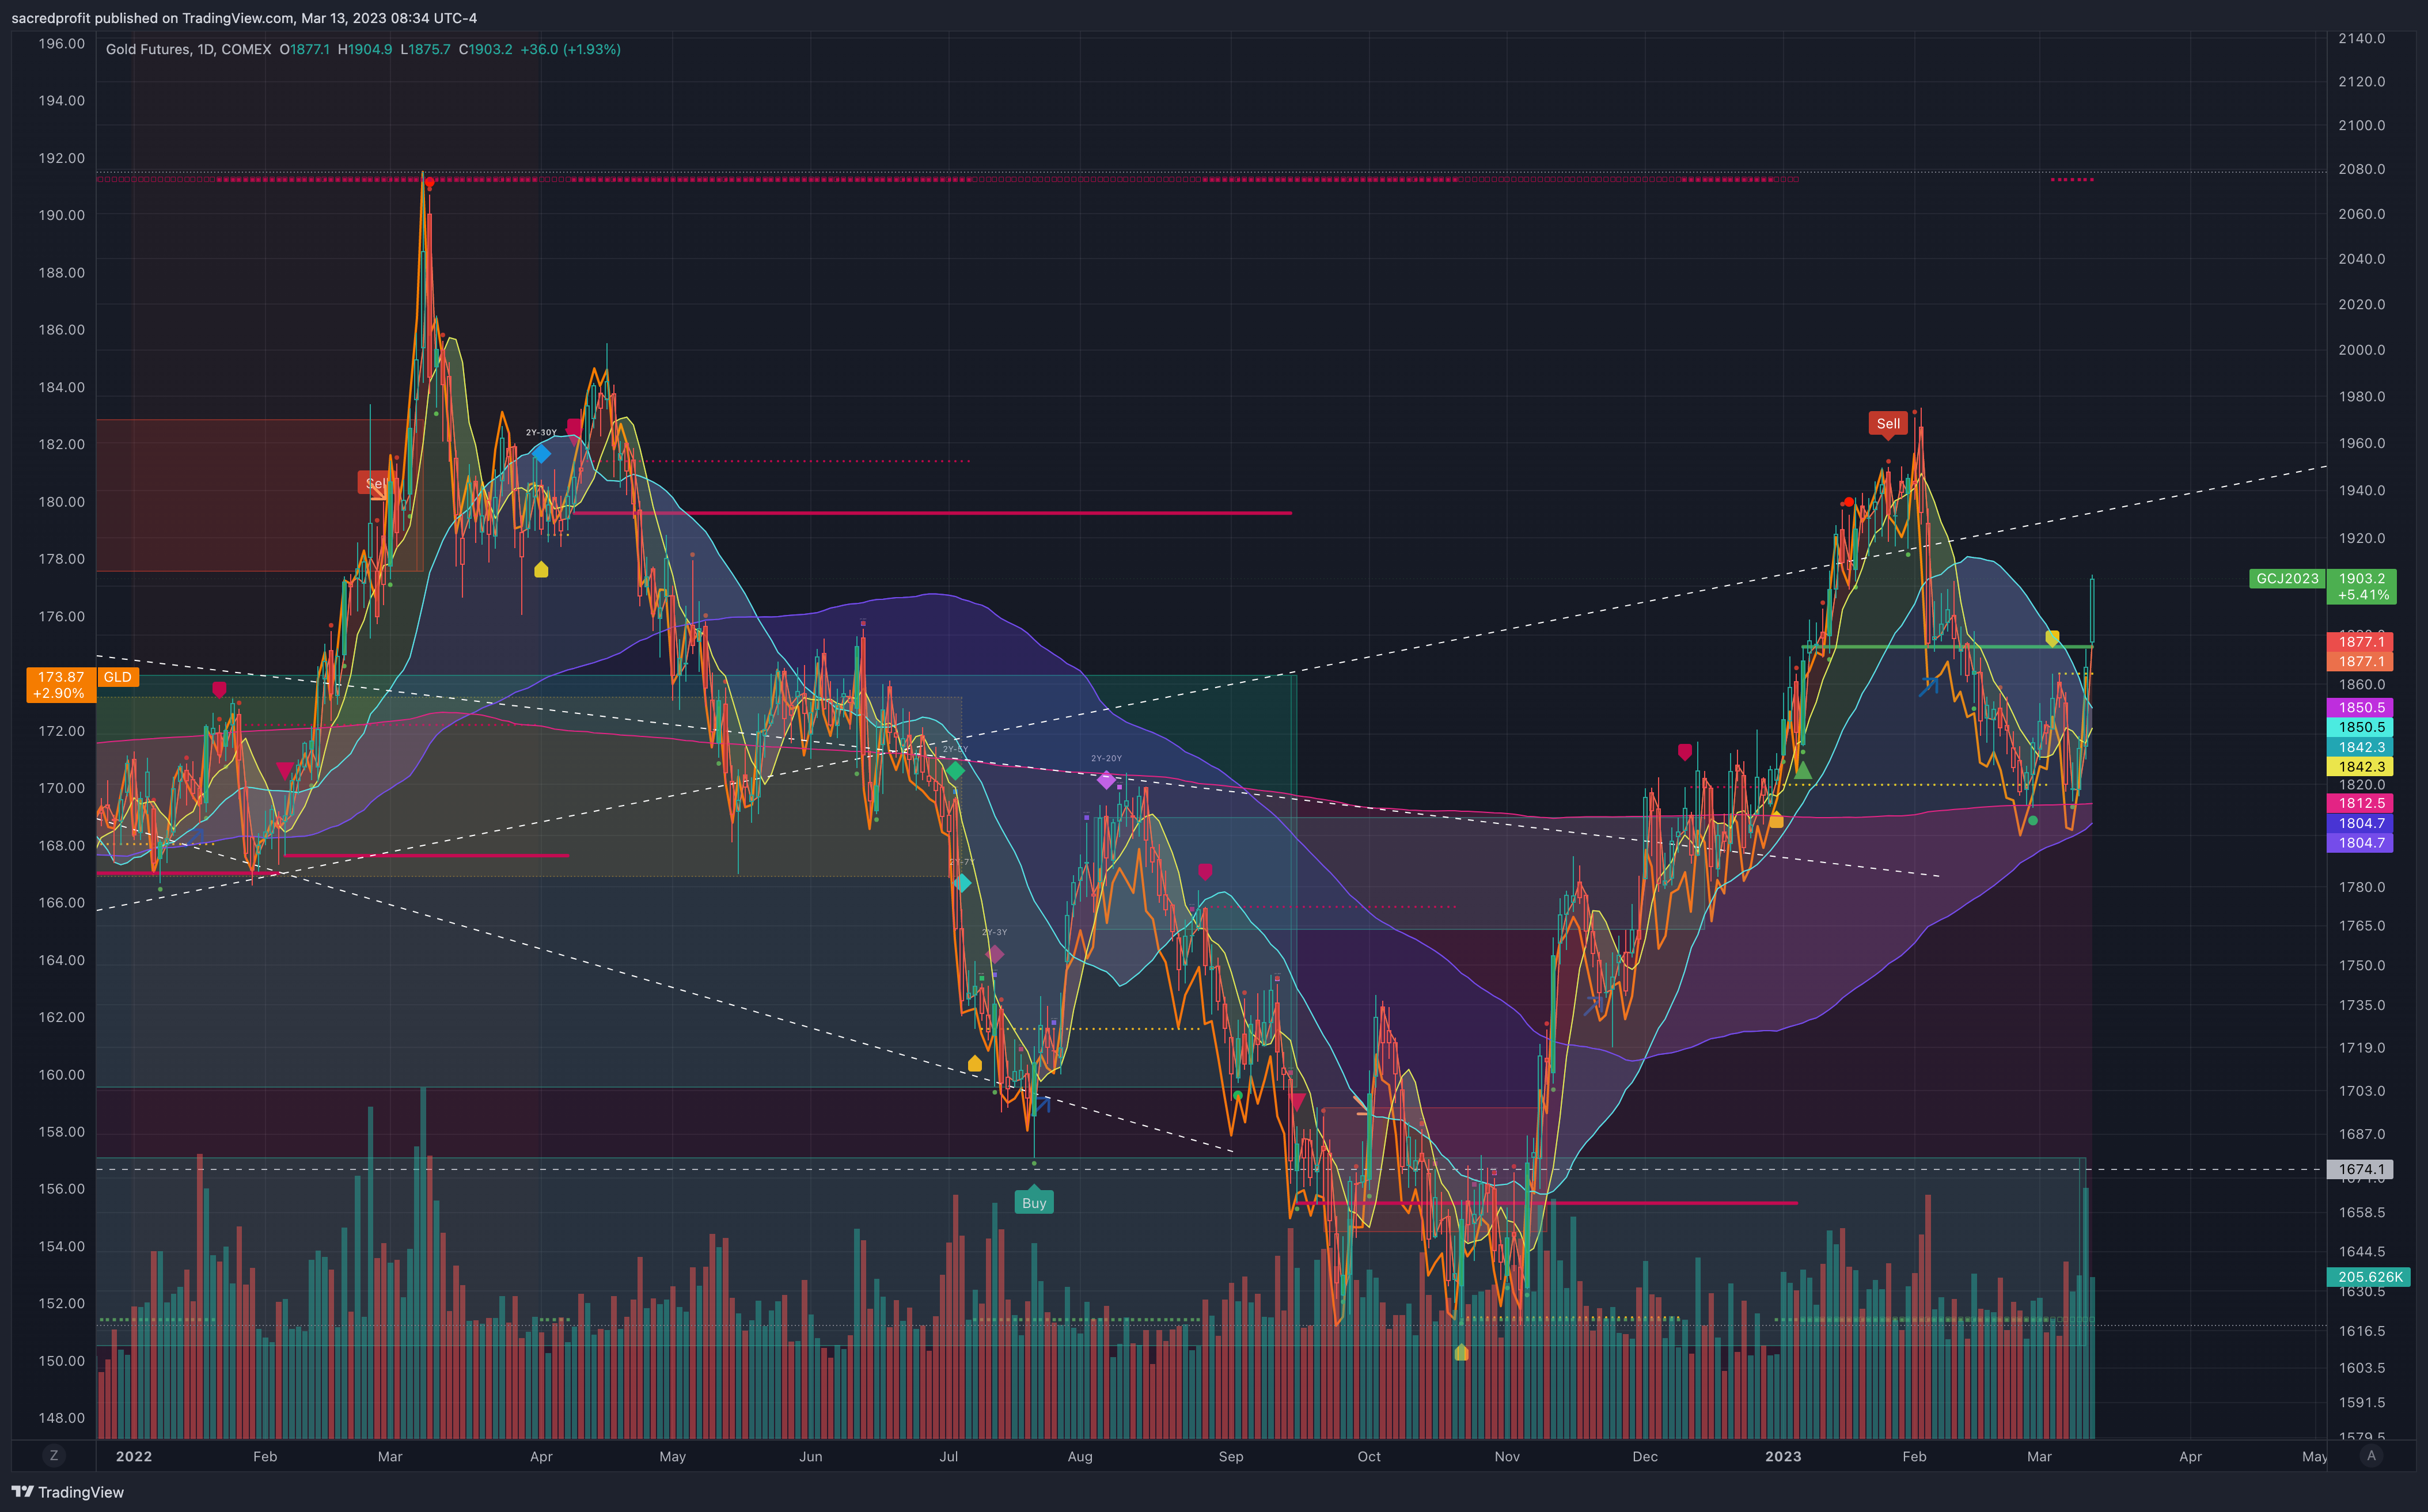Click the 196.00 label on left price axis

tap(61, 43)
